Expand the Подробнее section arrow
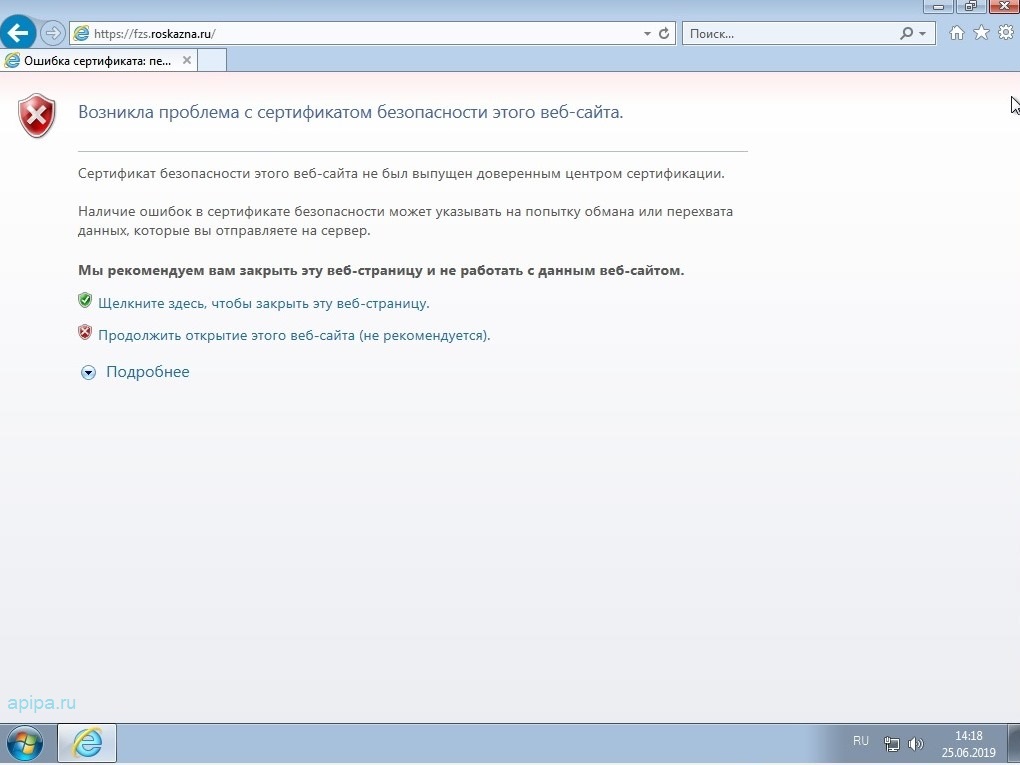Image resolution: width=1020 pixels, height=765 pixels. 88,372
